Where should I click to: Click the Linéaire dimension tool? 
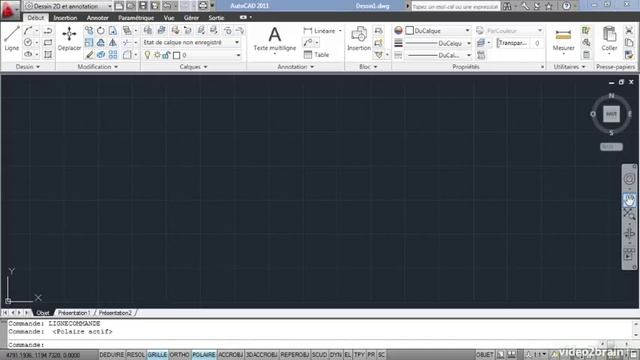[x=320, y=31]
